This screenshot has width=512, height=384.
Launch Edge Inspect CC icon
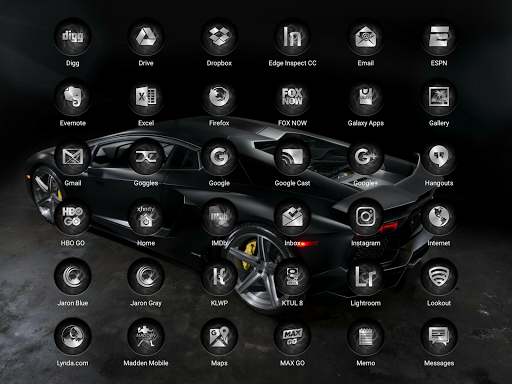pos(292,37)
